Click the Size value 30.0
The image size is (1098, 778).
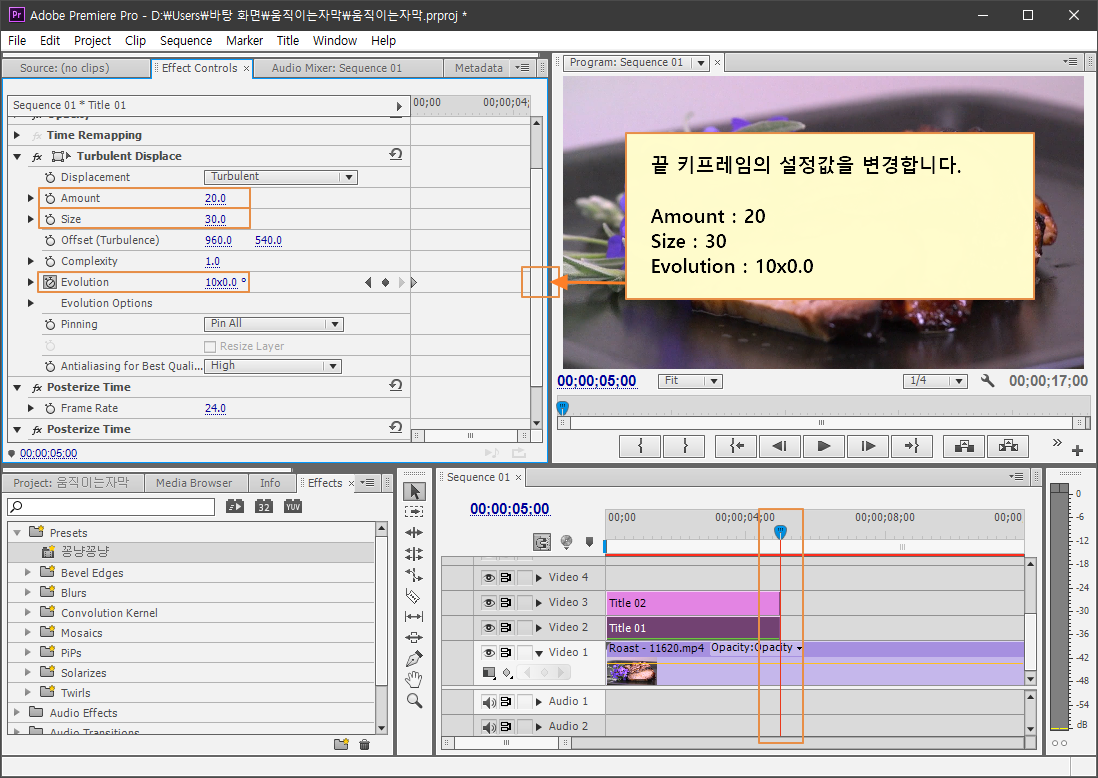pos(215,219)
